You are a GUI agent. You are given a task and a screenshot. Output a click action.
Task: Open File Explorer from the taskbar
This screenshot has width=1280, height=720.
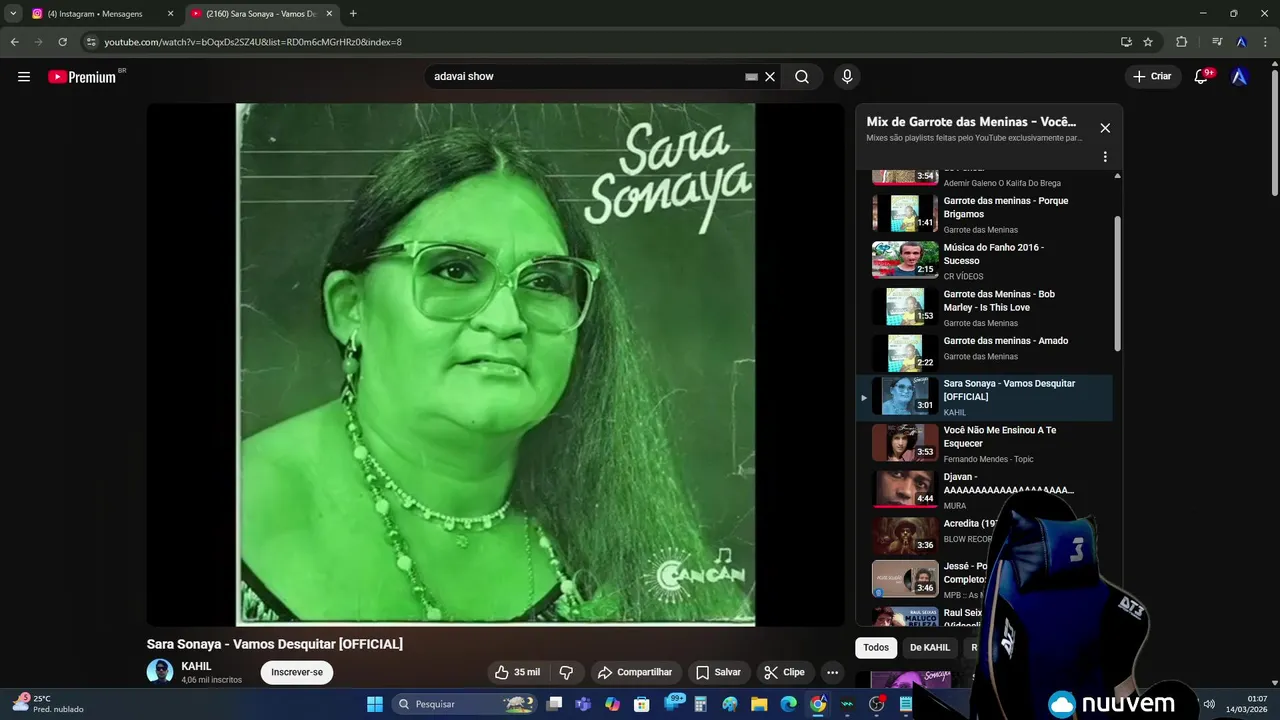[x=759, y=704]
